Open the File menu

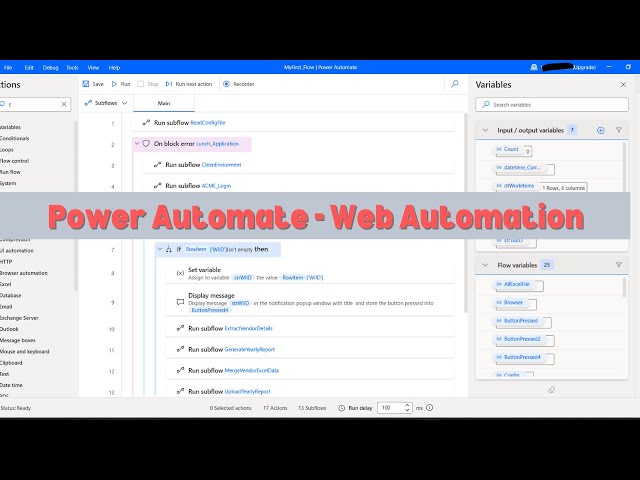coord(8,67)
